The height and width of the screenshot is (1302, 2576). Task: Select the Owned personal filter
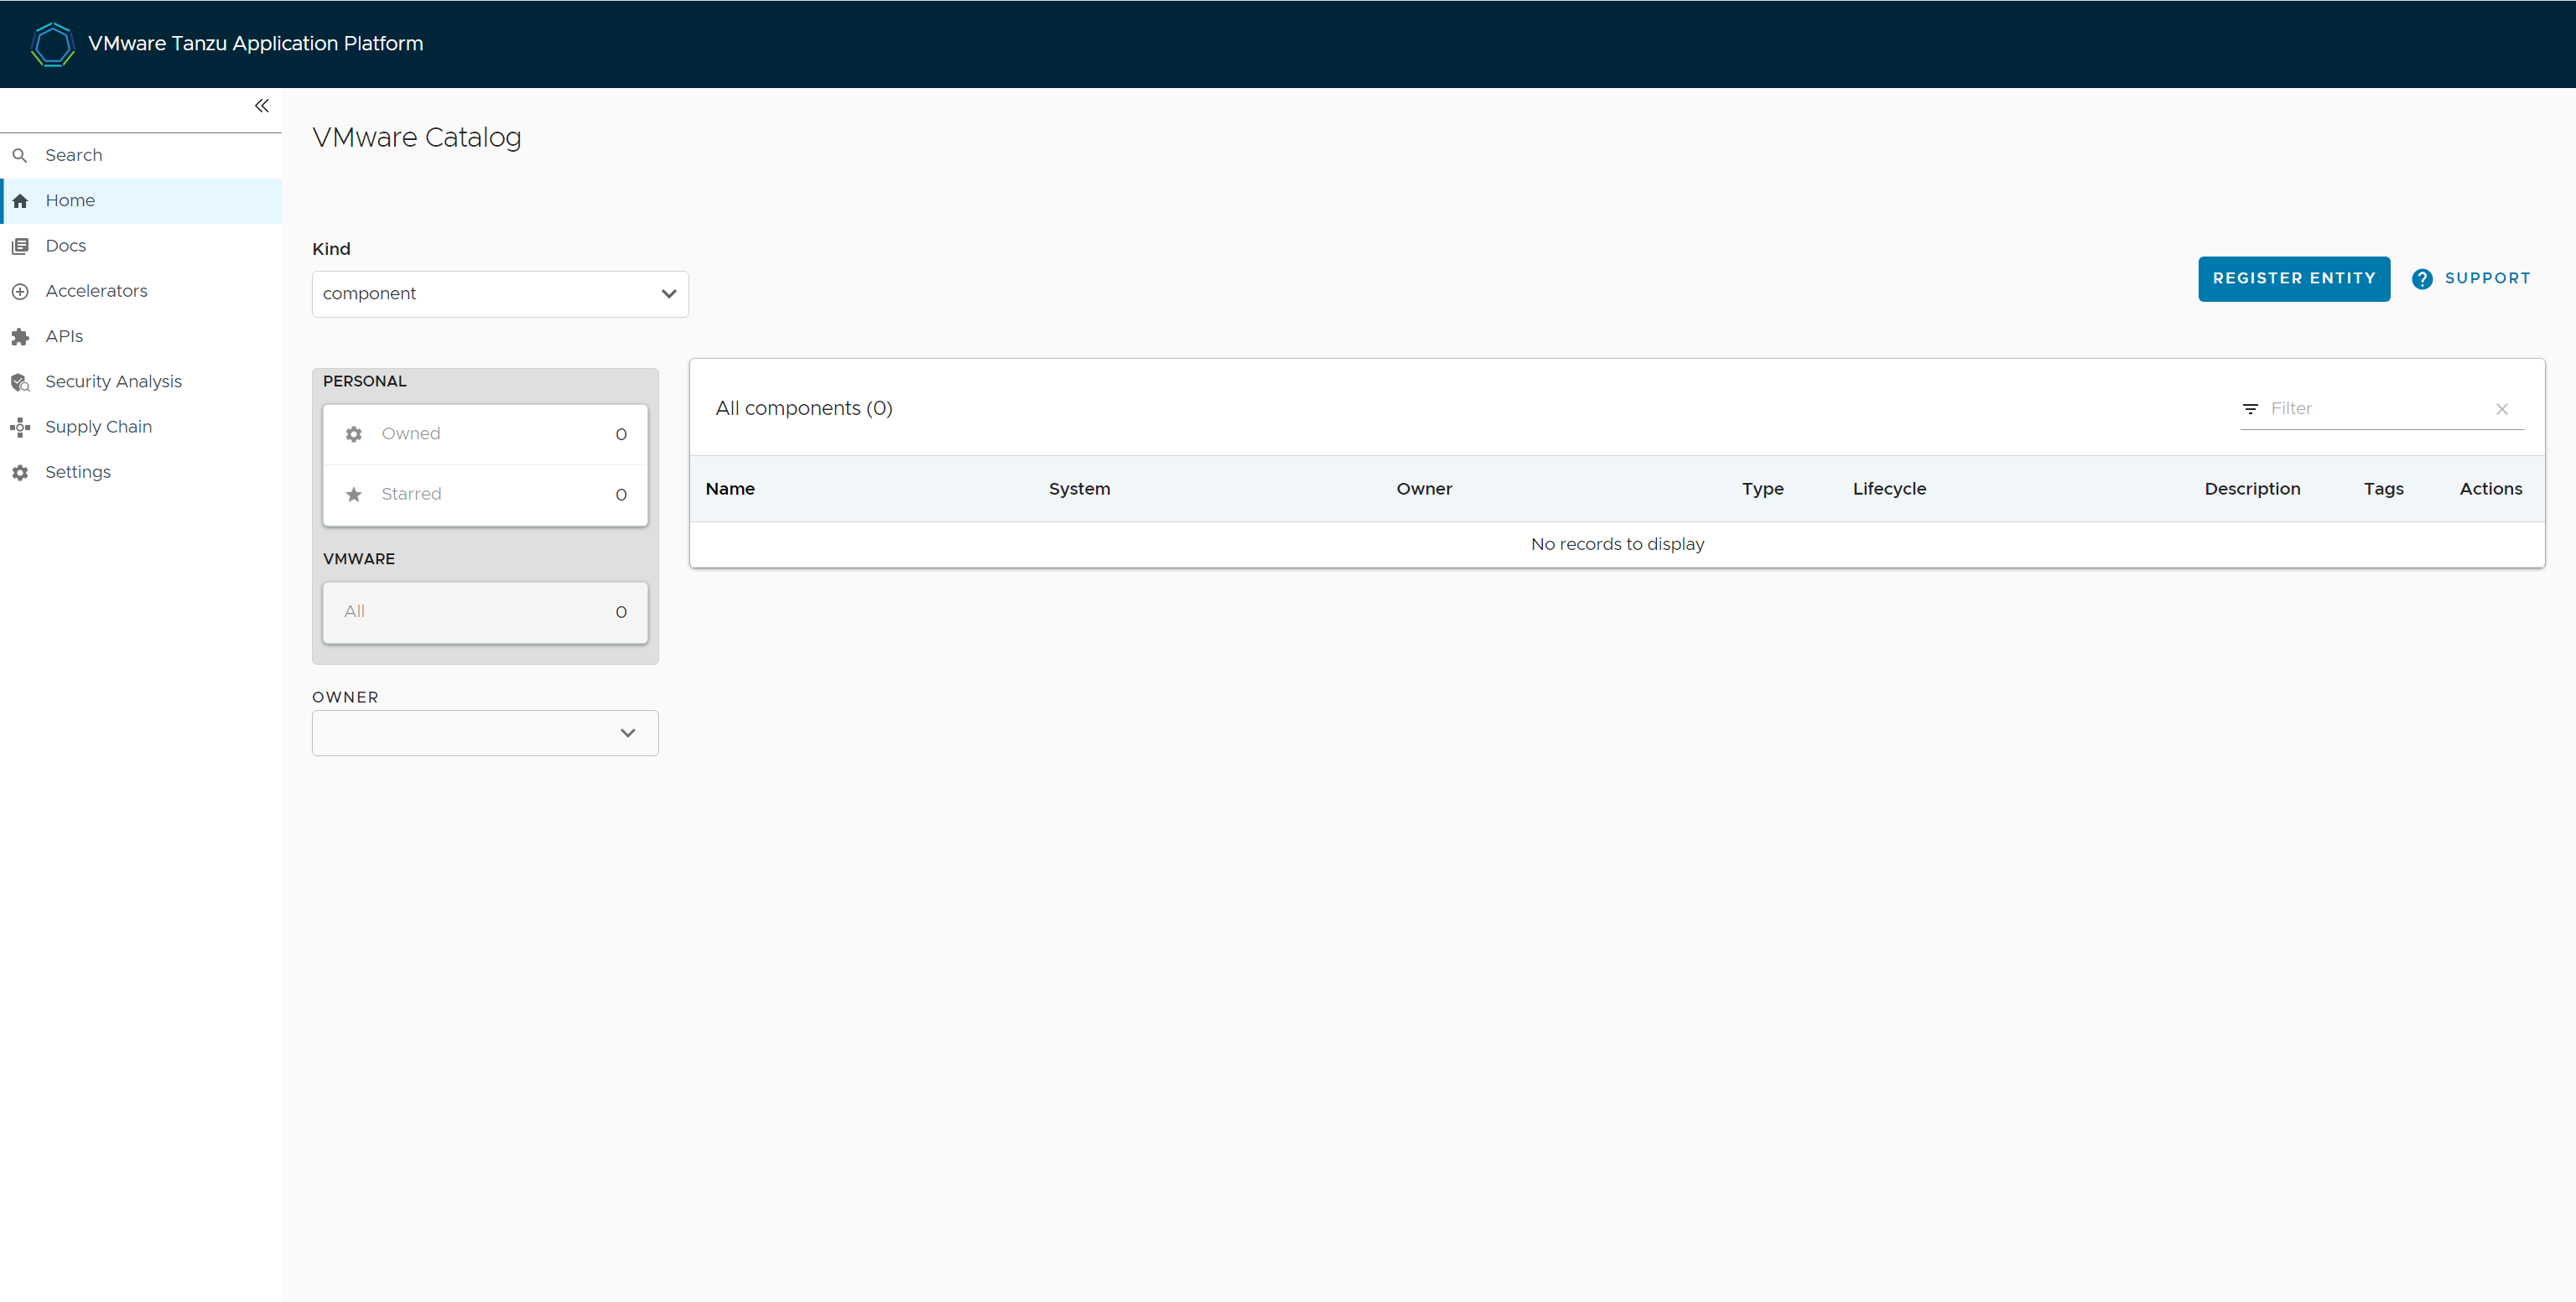click(x=485, y=434)
